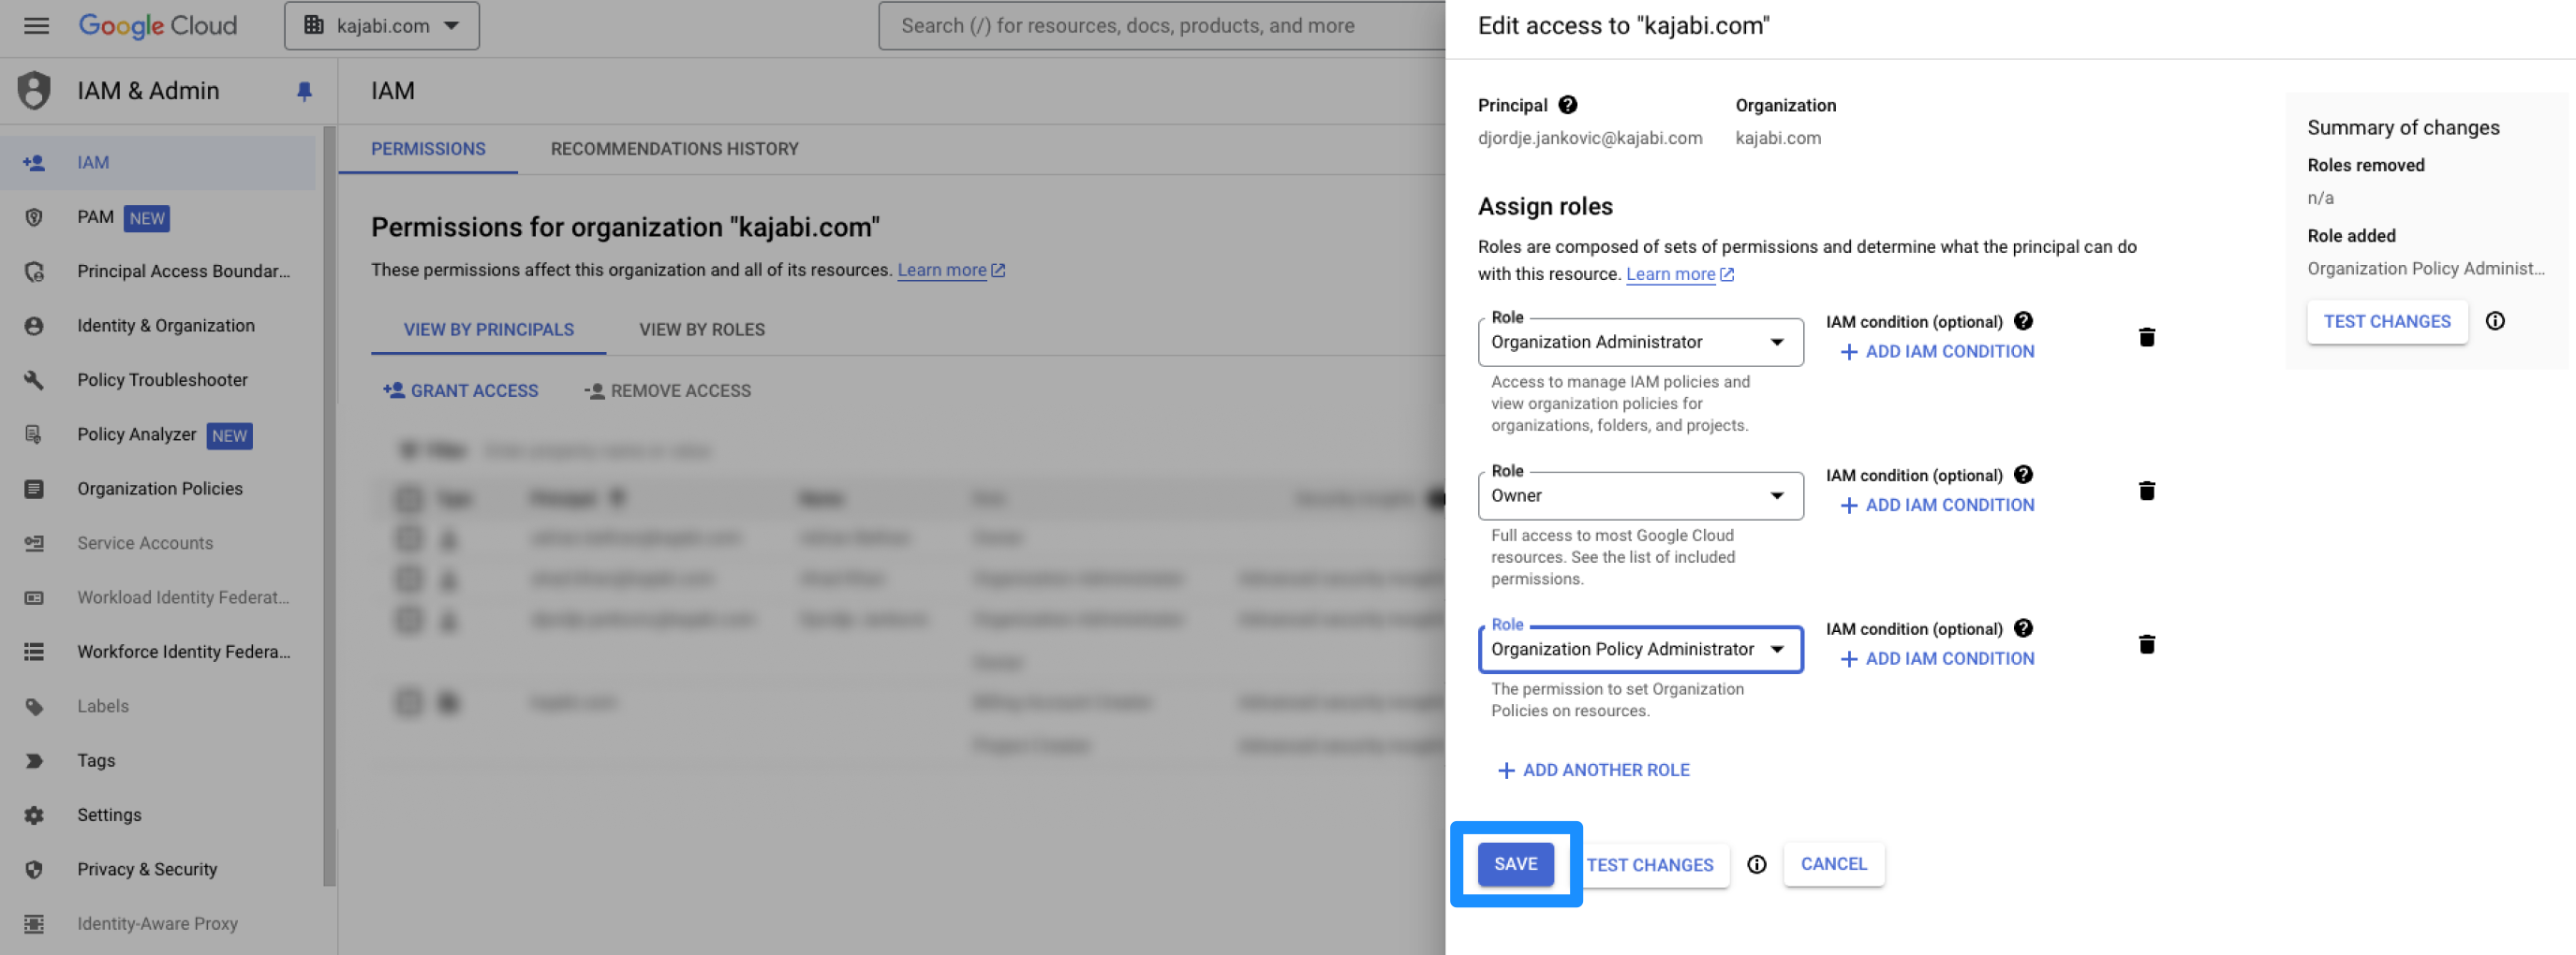
Task: Click the Policy Analyzer document icon
Action: (x=34, y=435)
